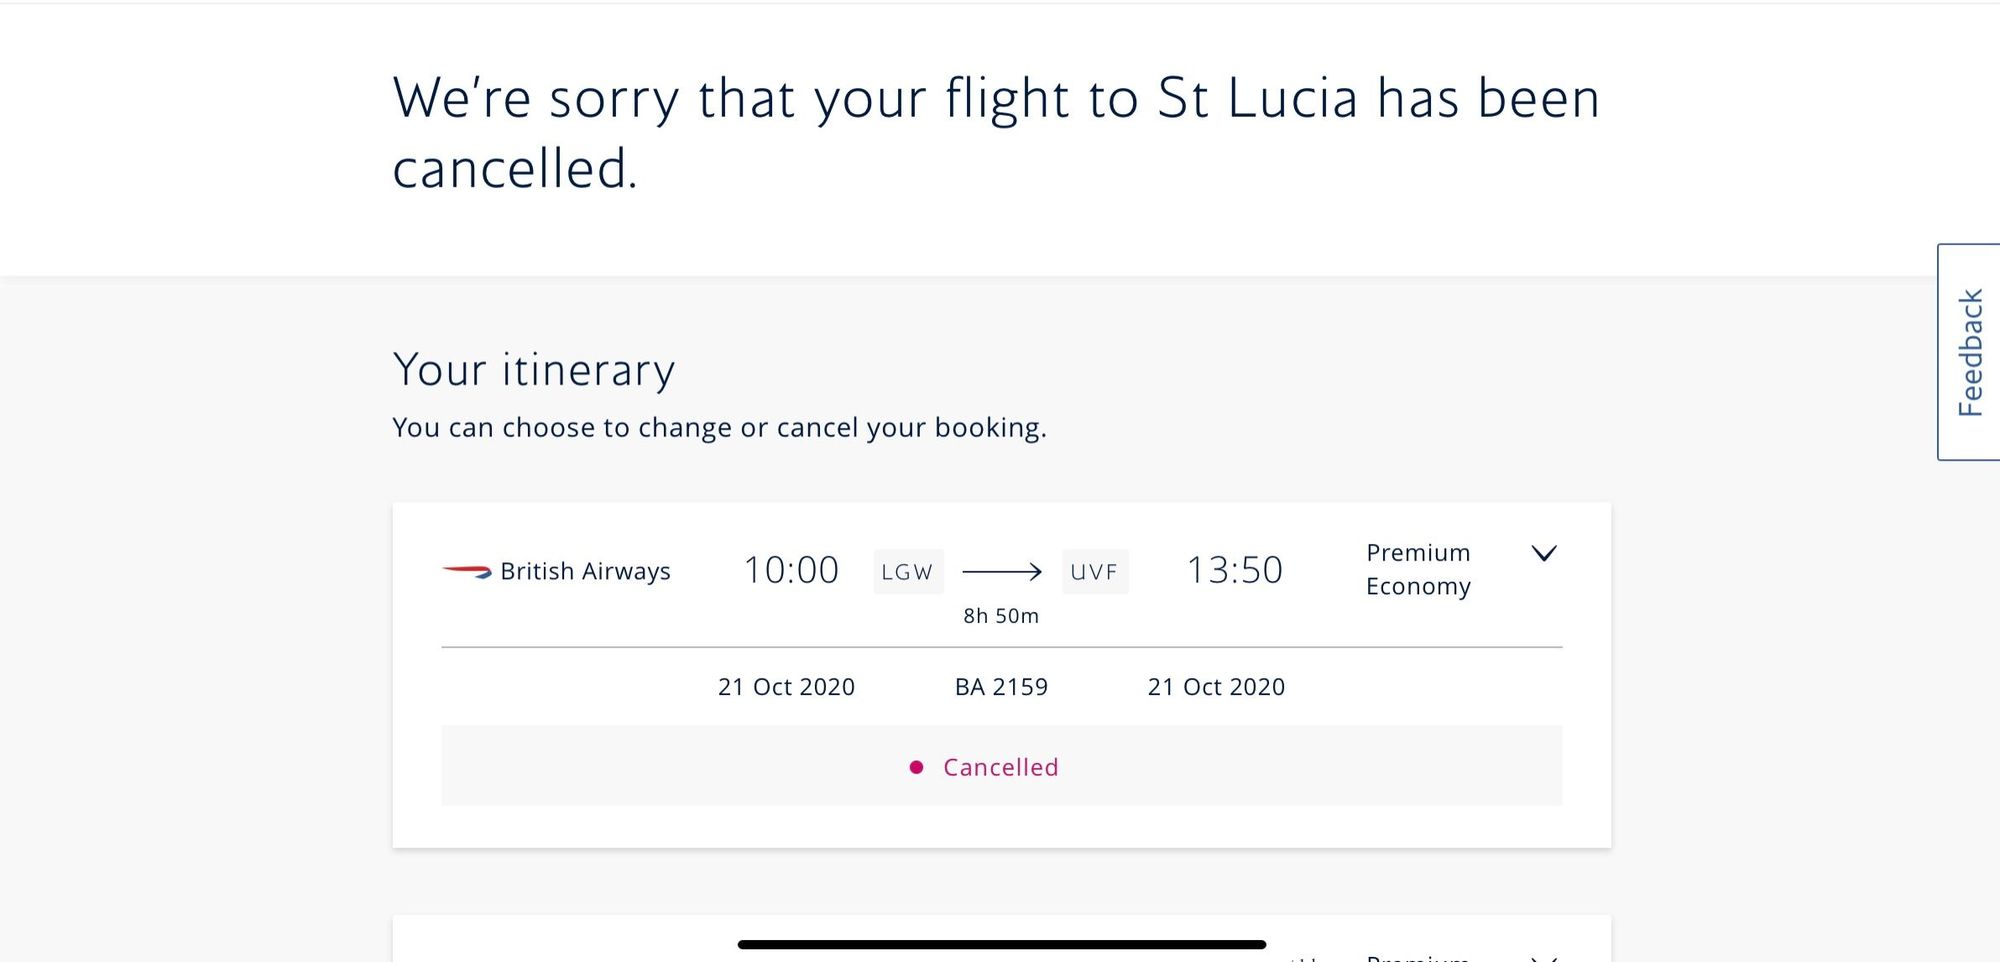Click the British Airways airline name text
The width and height of the screenshot is (2000, 962).
coord(585,571)
